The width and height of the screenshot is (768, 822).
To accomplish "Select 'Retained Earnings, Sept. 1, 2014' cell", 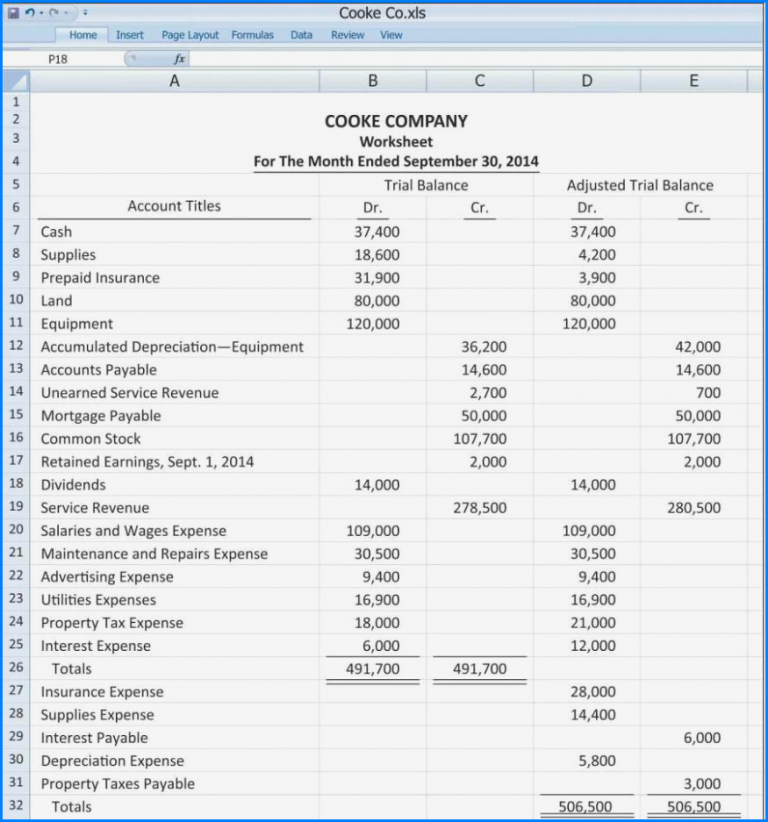I will pos(175,462).
